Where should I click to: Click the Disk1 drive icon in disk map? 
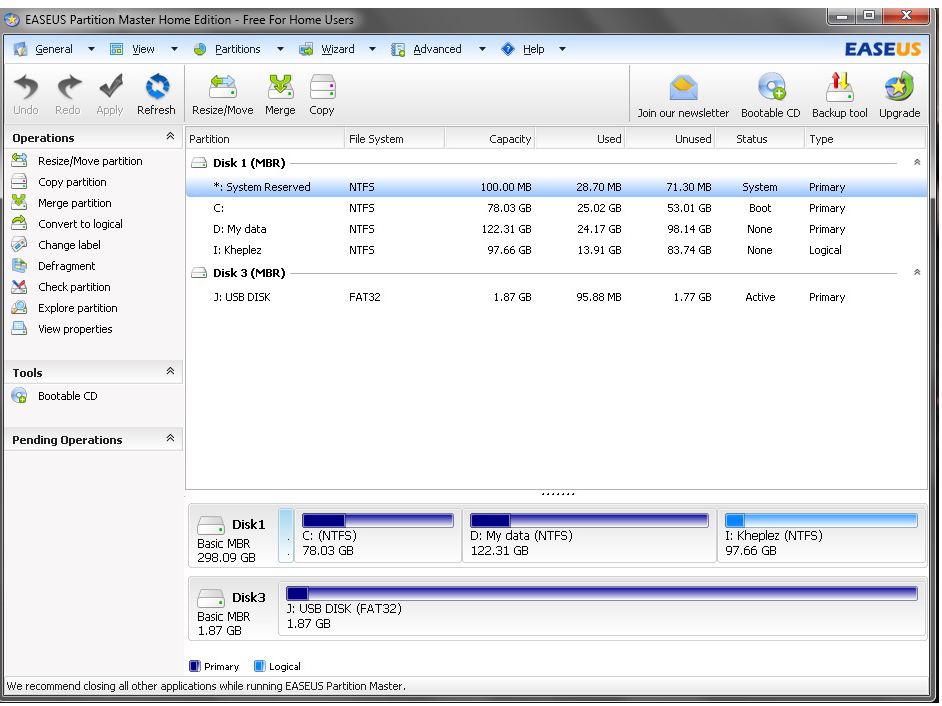coord(210,525)
